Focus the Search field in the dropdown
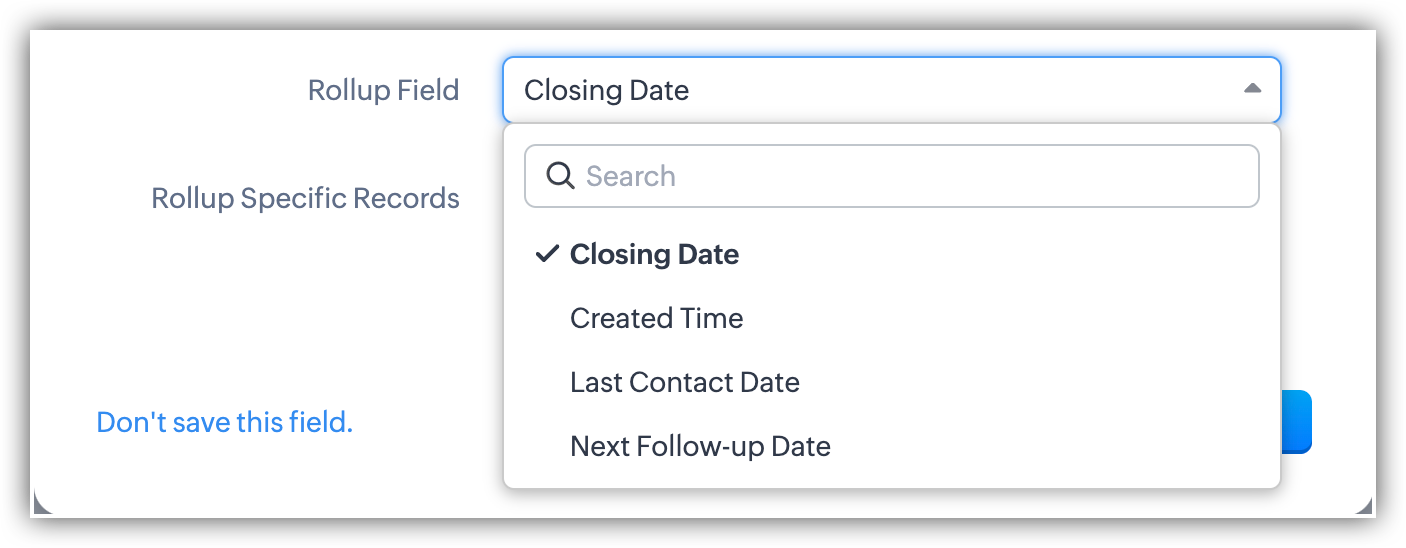This screenshot has width=1406, height=548. coord(900,176)
